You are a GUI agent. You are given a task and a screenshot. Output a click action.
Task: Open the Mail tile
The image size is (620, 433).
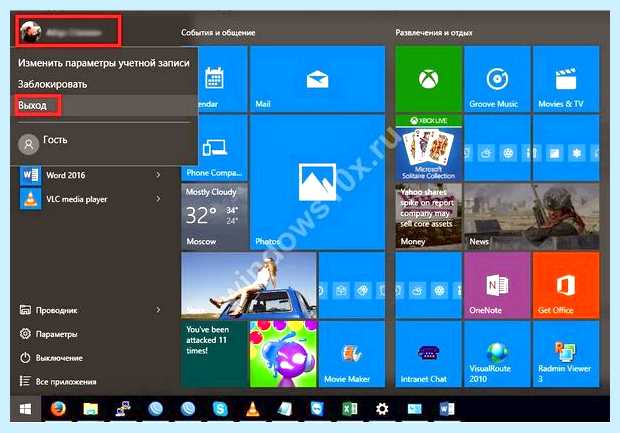pos(317,79)
